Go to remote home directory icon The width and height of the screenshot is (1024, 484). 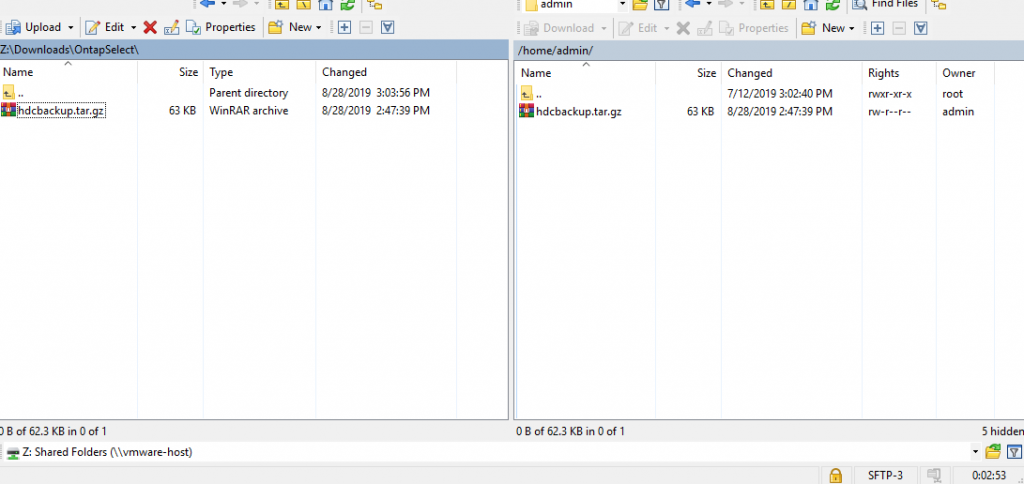(810, 5)
